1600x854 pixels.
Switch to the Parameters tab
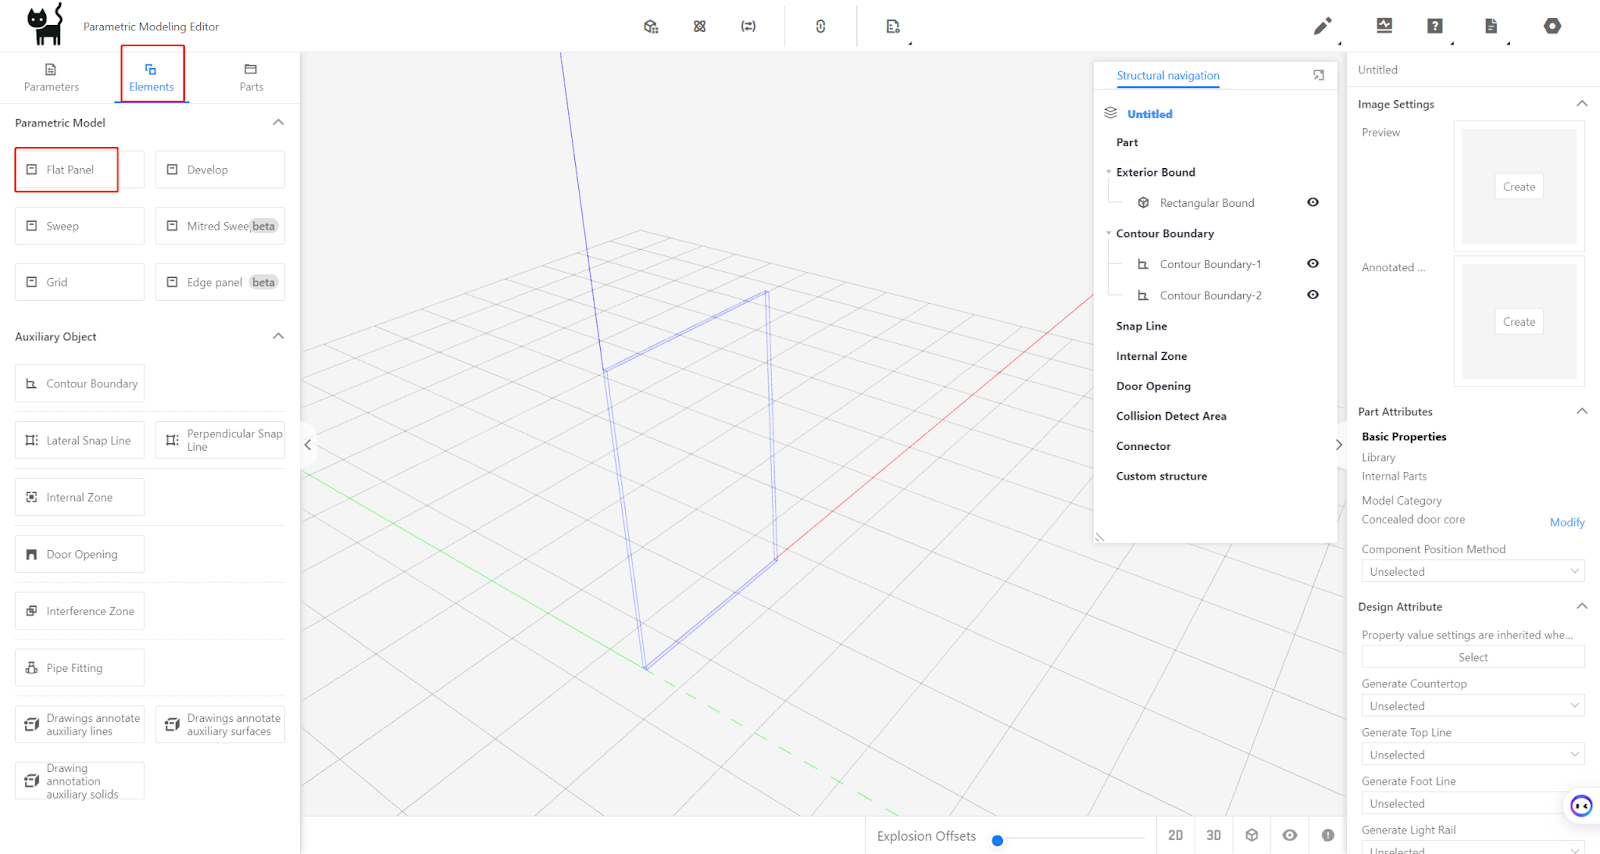51,77
